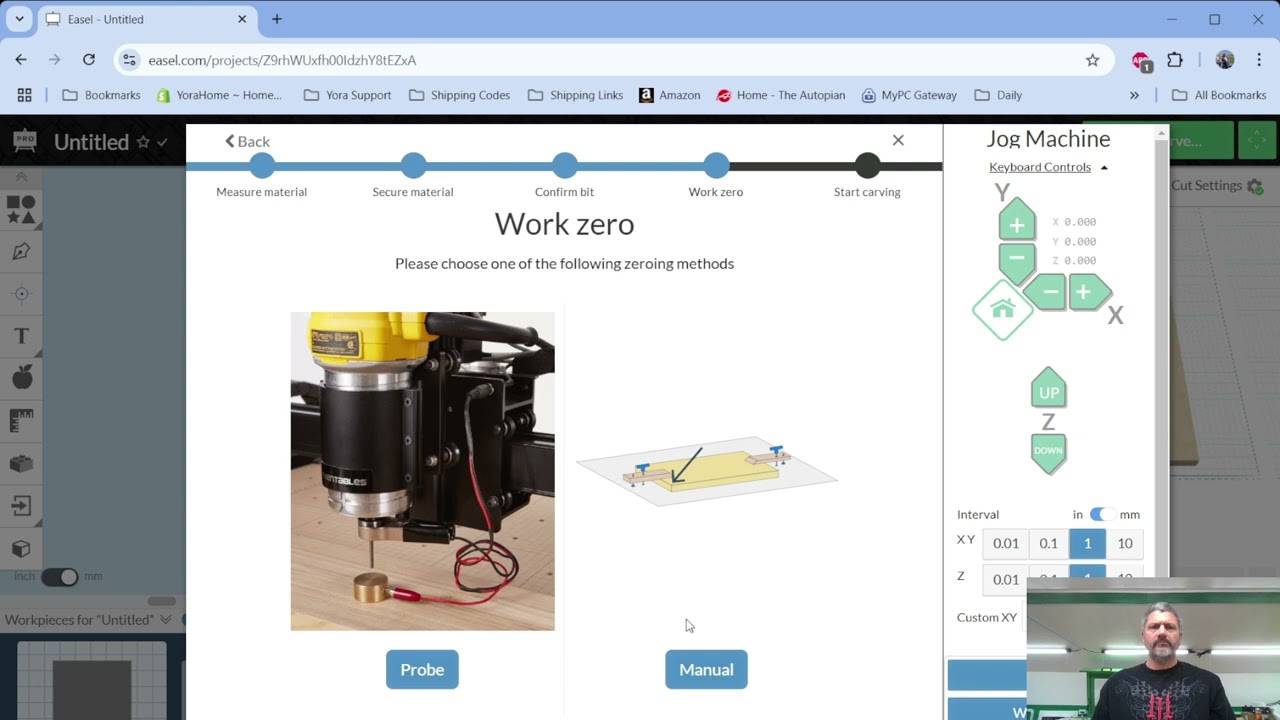Open the 3D box icon in sidebar
The width and height of the screenshot is (1280, 720).
click(x=21, y=549)
